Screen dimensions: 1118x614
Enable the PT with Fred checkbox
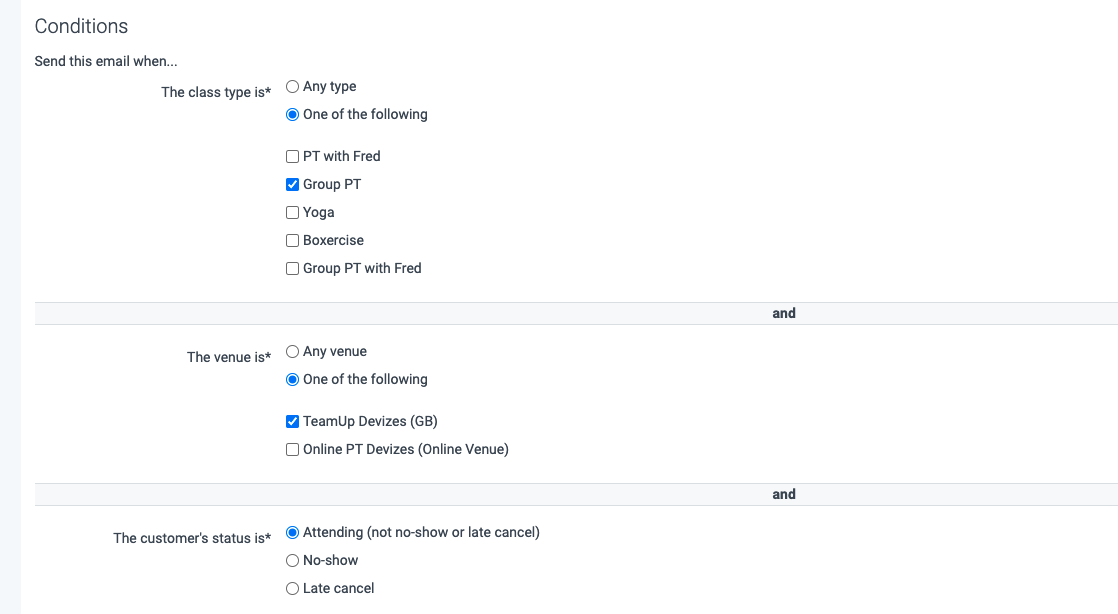point(292,156)
